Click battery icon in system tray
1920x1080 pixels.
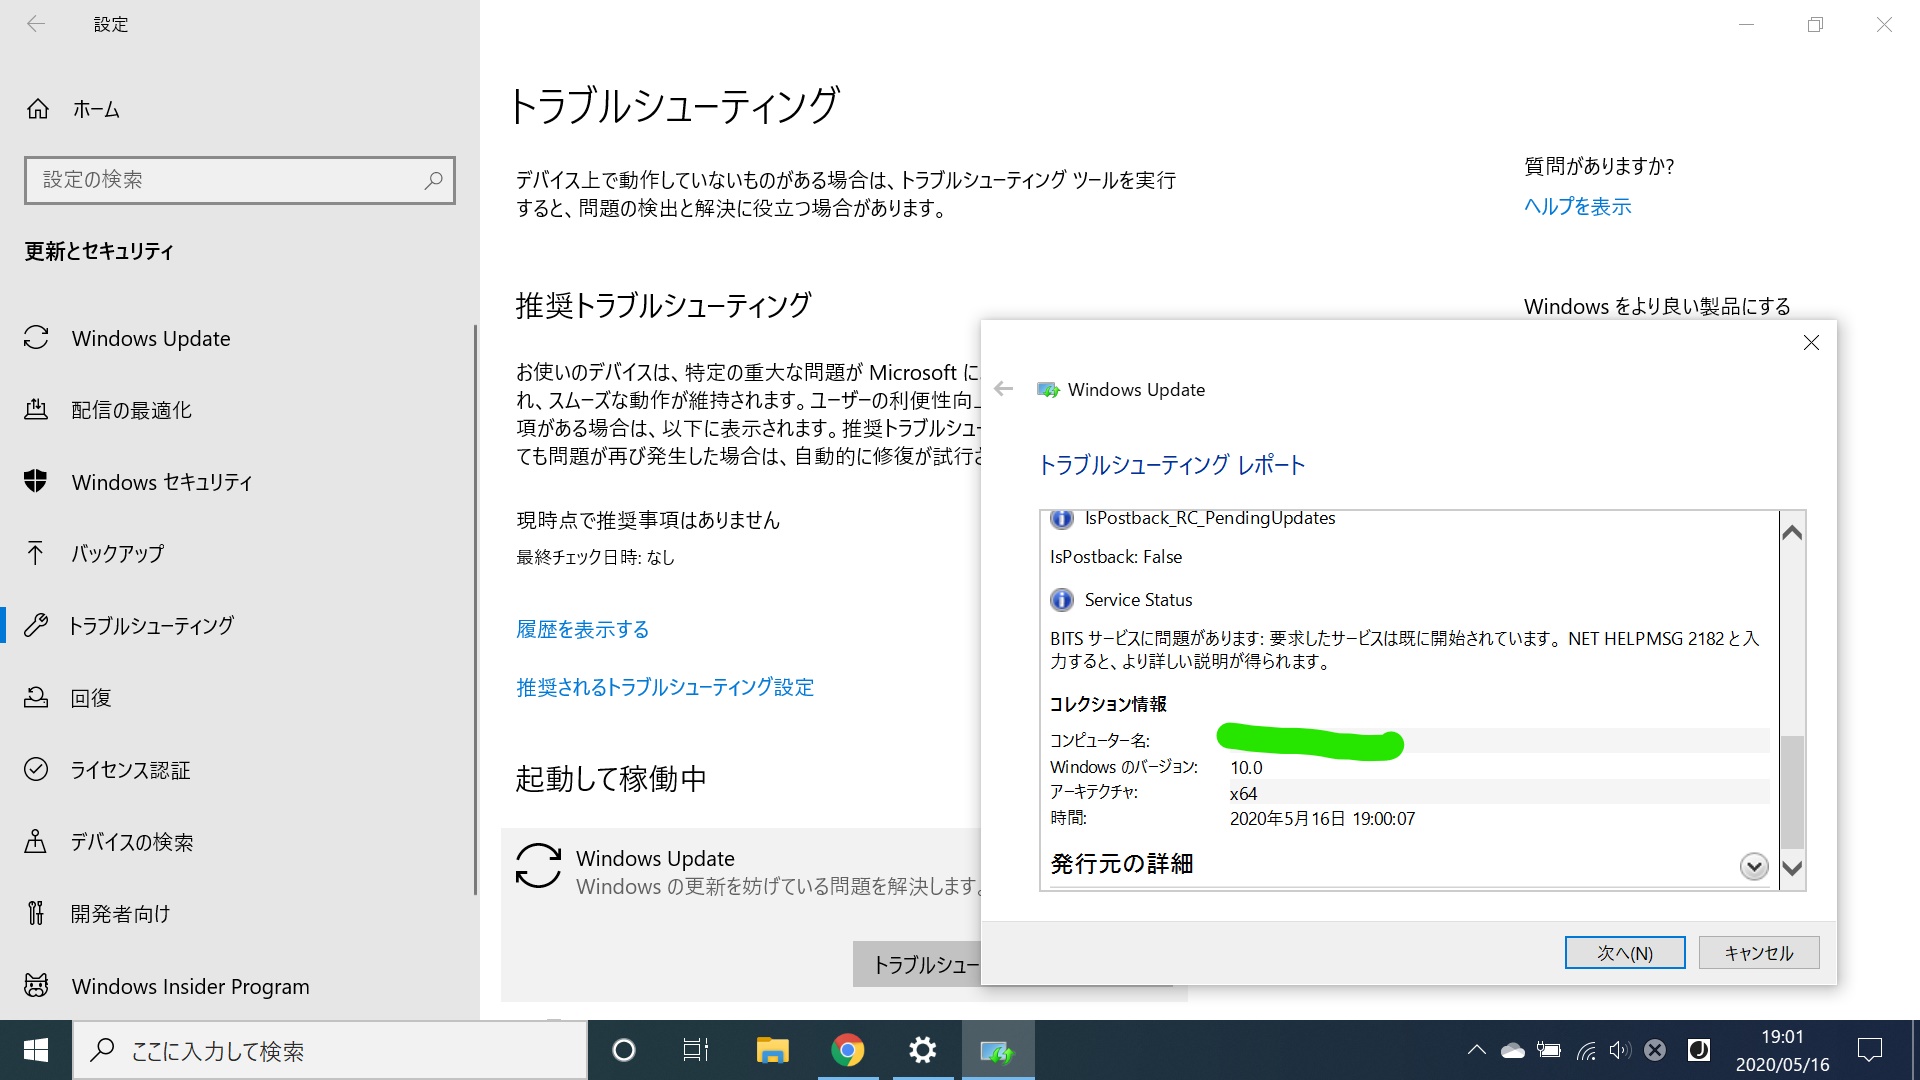(1548, 1050)
